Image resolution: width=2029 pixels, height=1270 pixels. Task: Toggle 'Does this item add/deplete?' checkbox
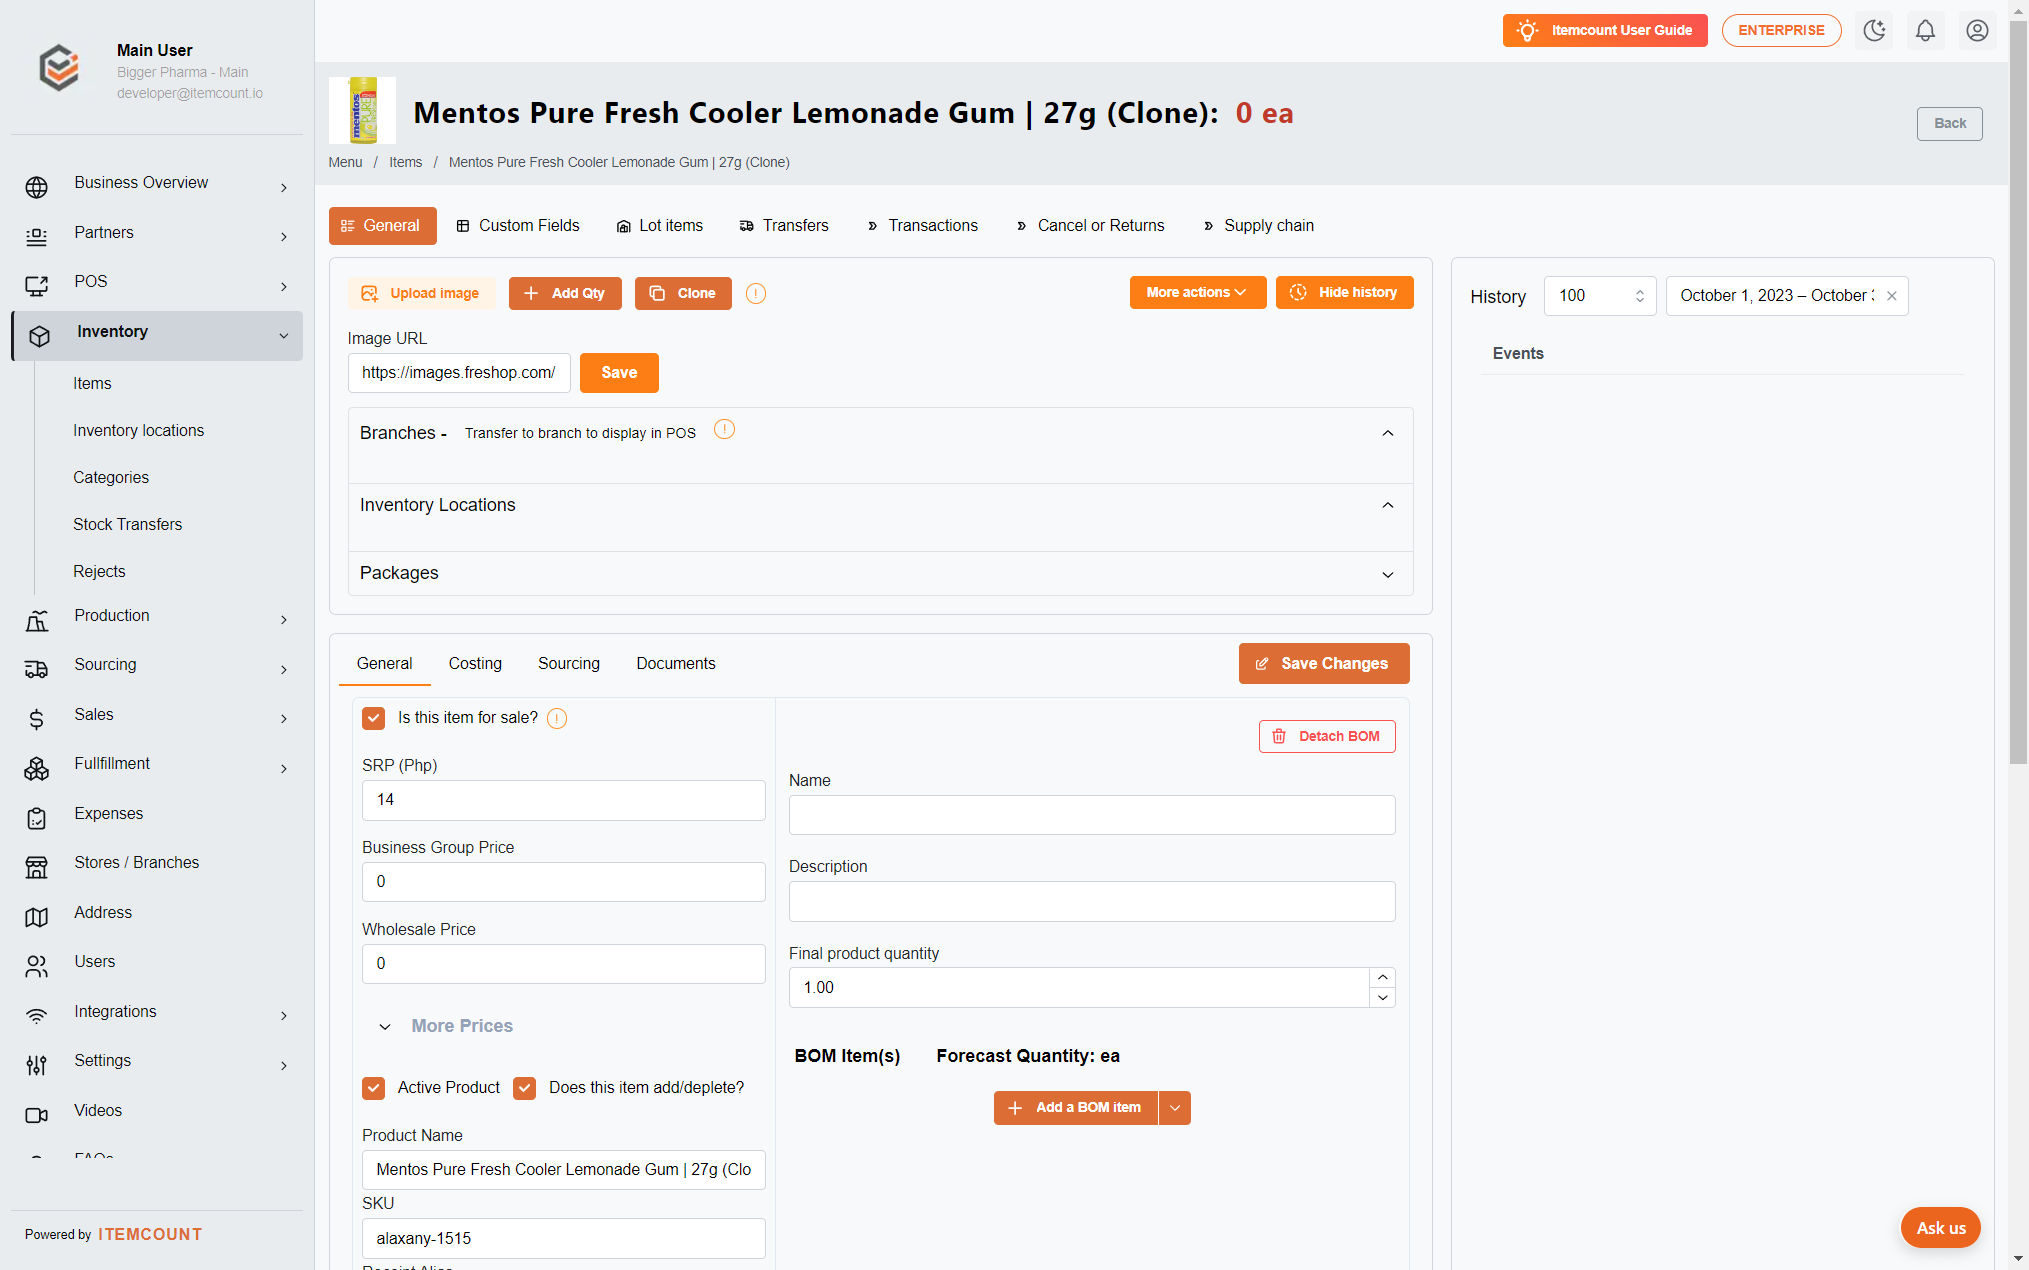(x=525, y=1088)
